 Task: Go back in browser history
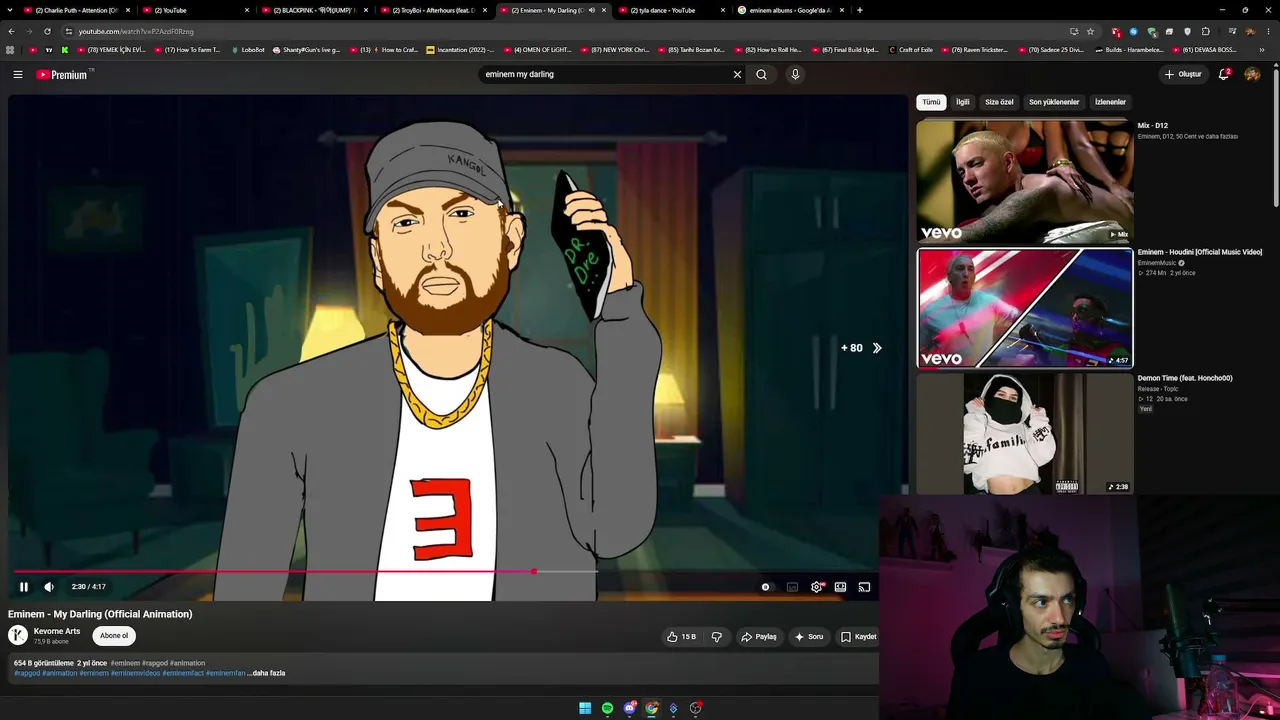tap(11, 31)
